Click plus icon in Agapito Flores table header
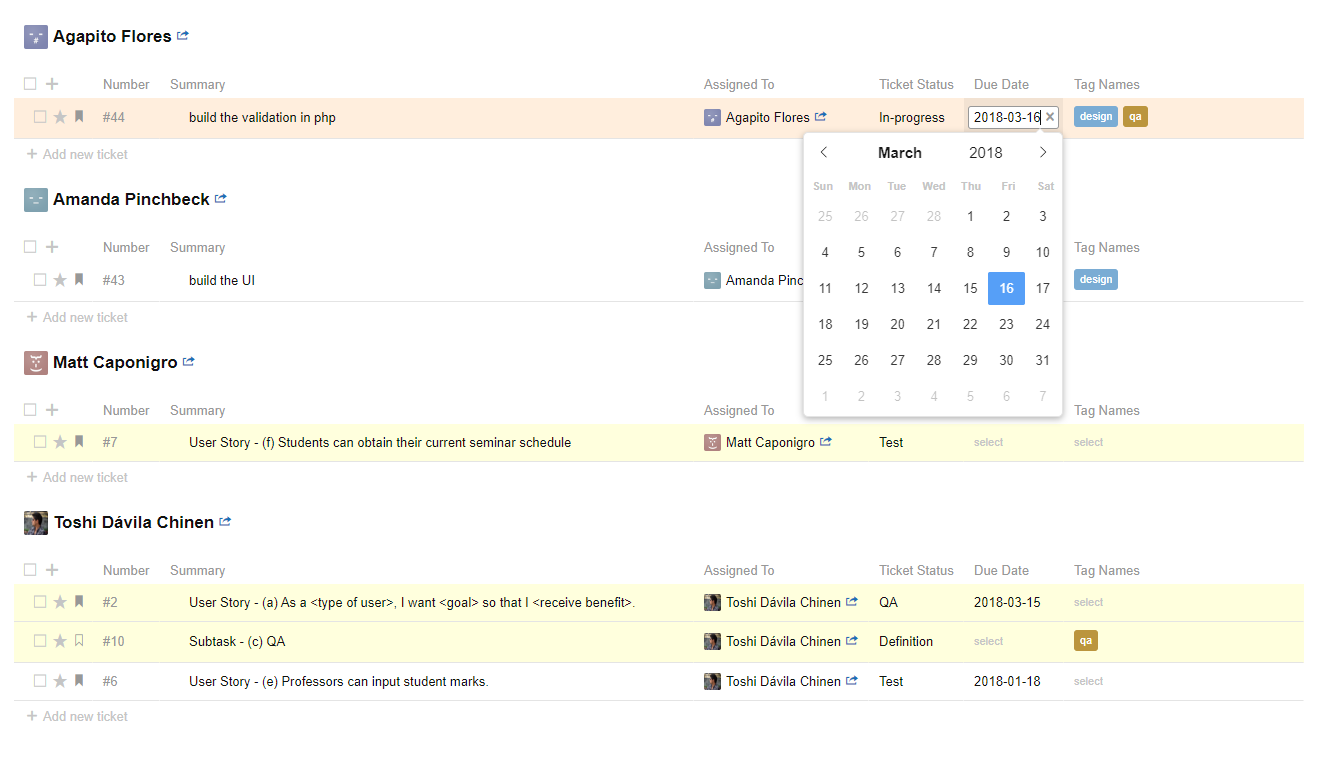This screenshot has width=1320, height=780. click(x=52, y=84)
